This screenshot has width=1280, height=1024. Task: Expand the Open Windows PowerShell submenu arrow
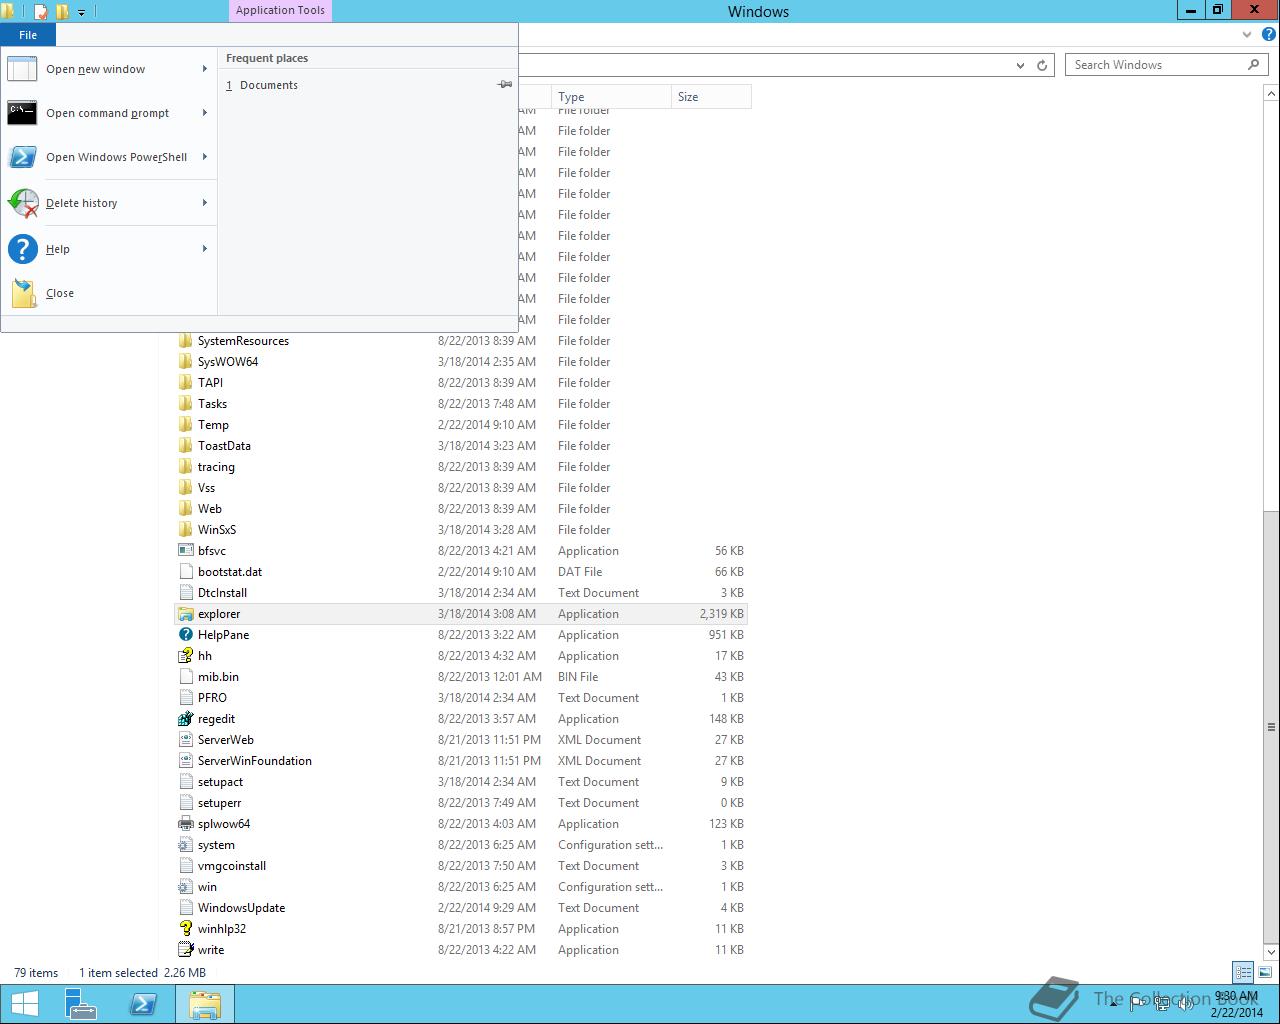204,157
